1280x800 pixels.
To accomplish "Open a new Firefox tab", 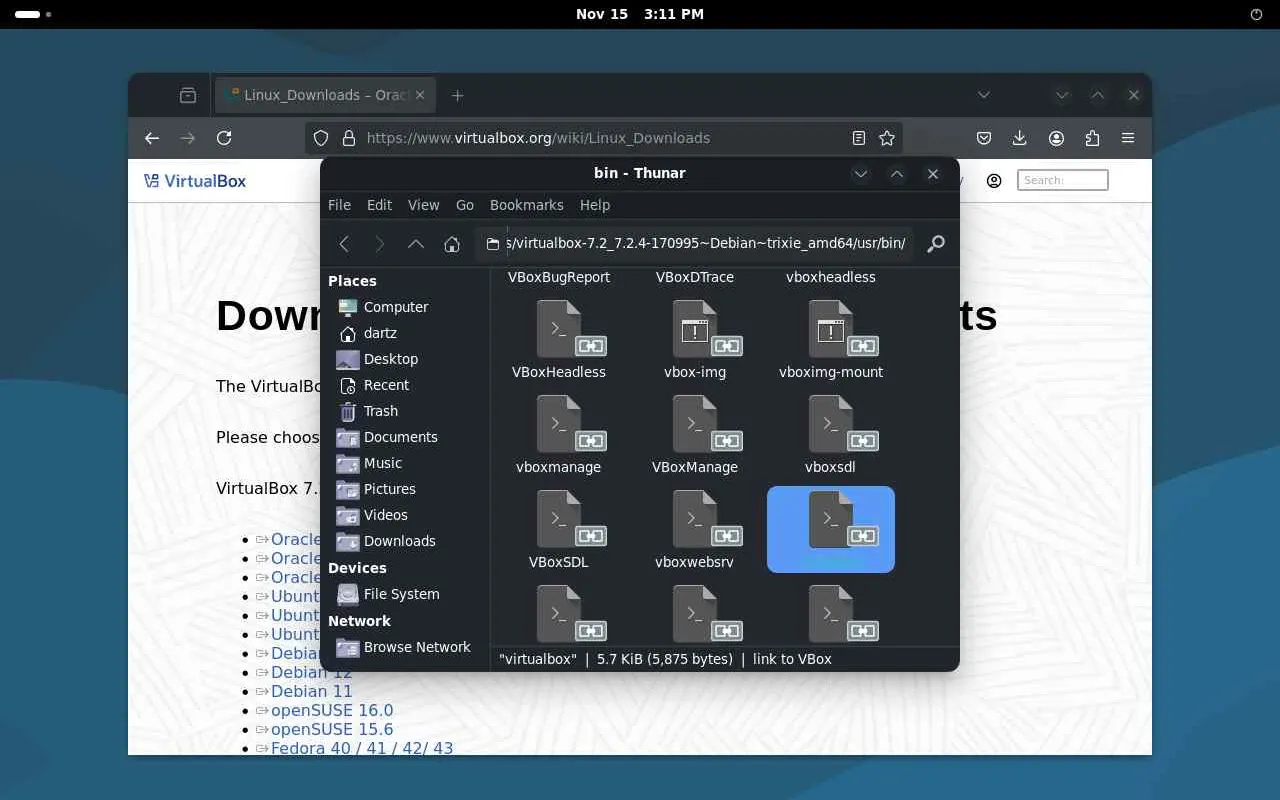I will click(x=457, y=95).
